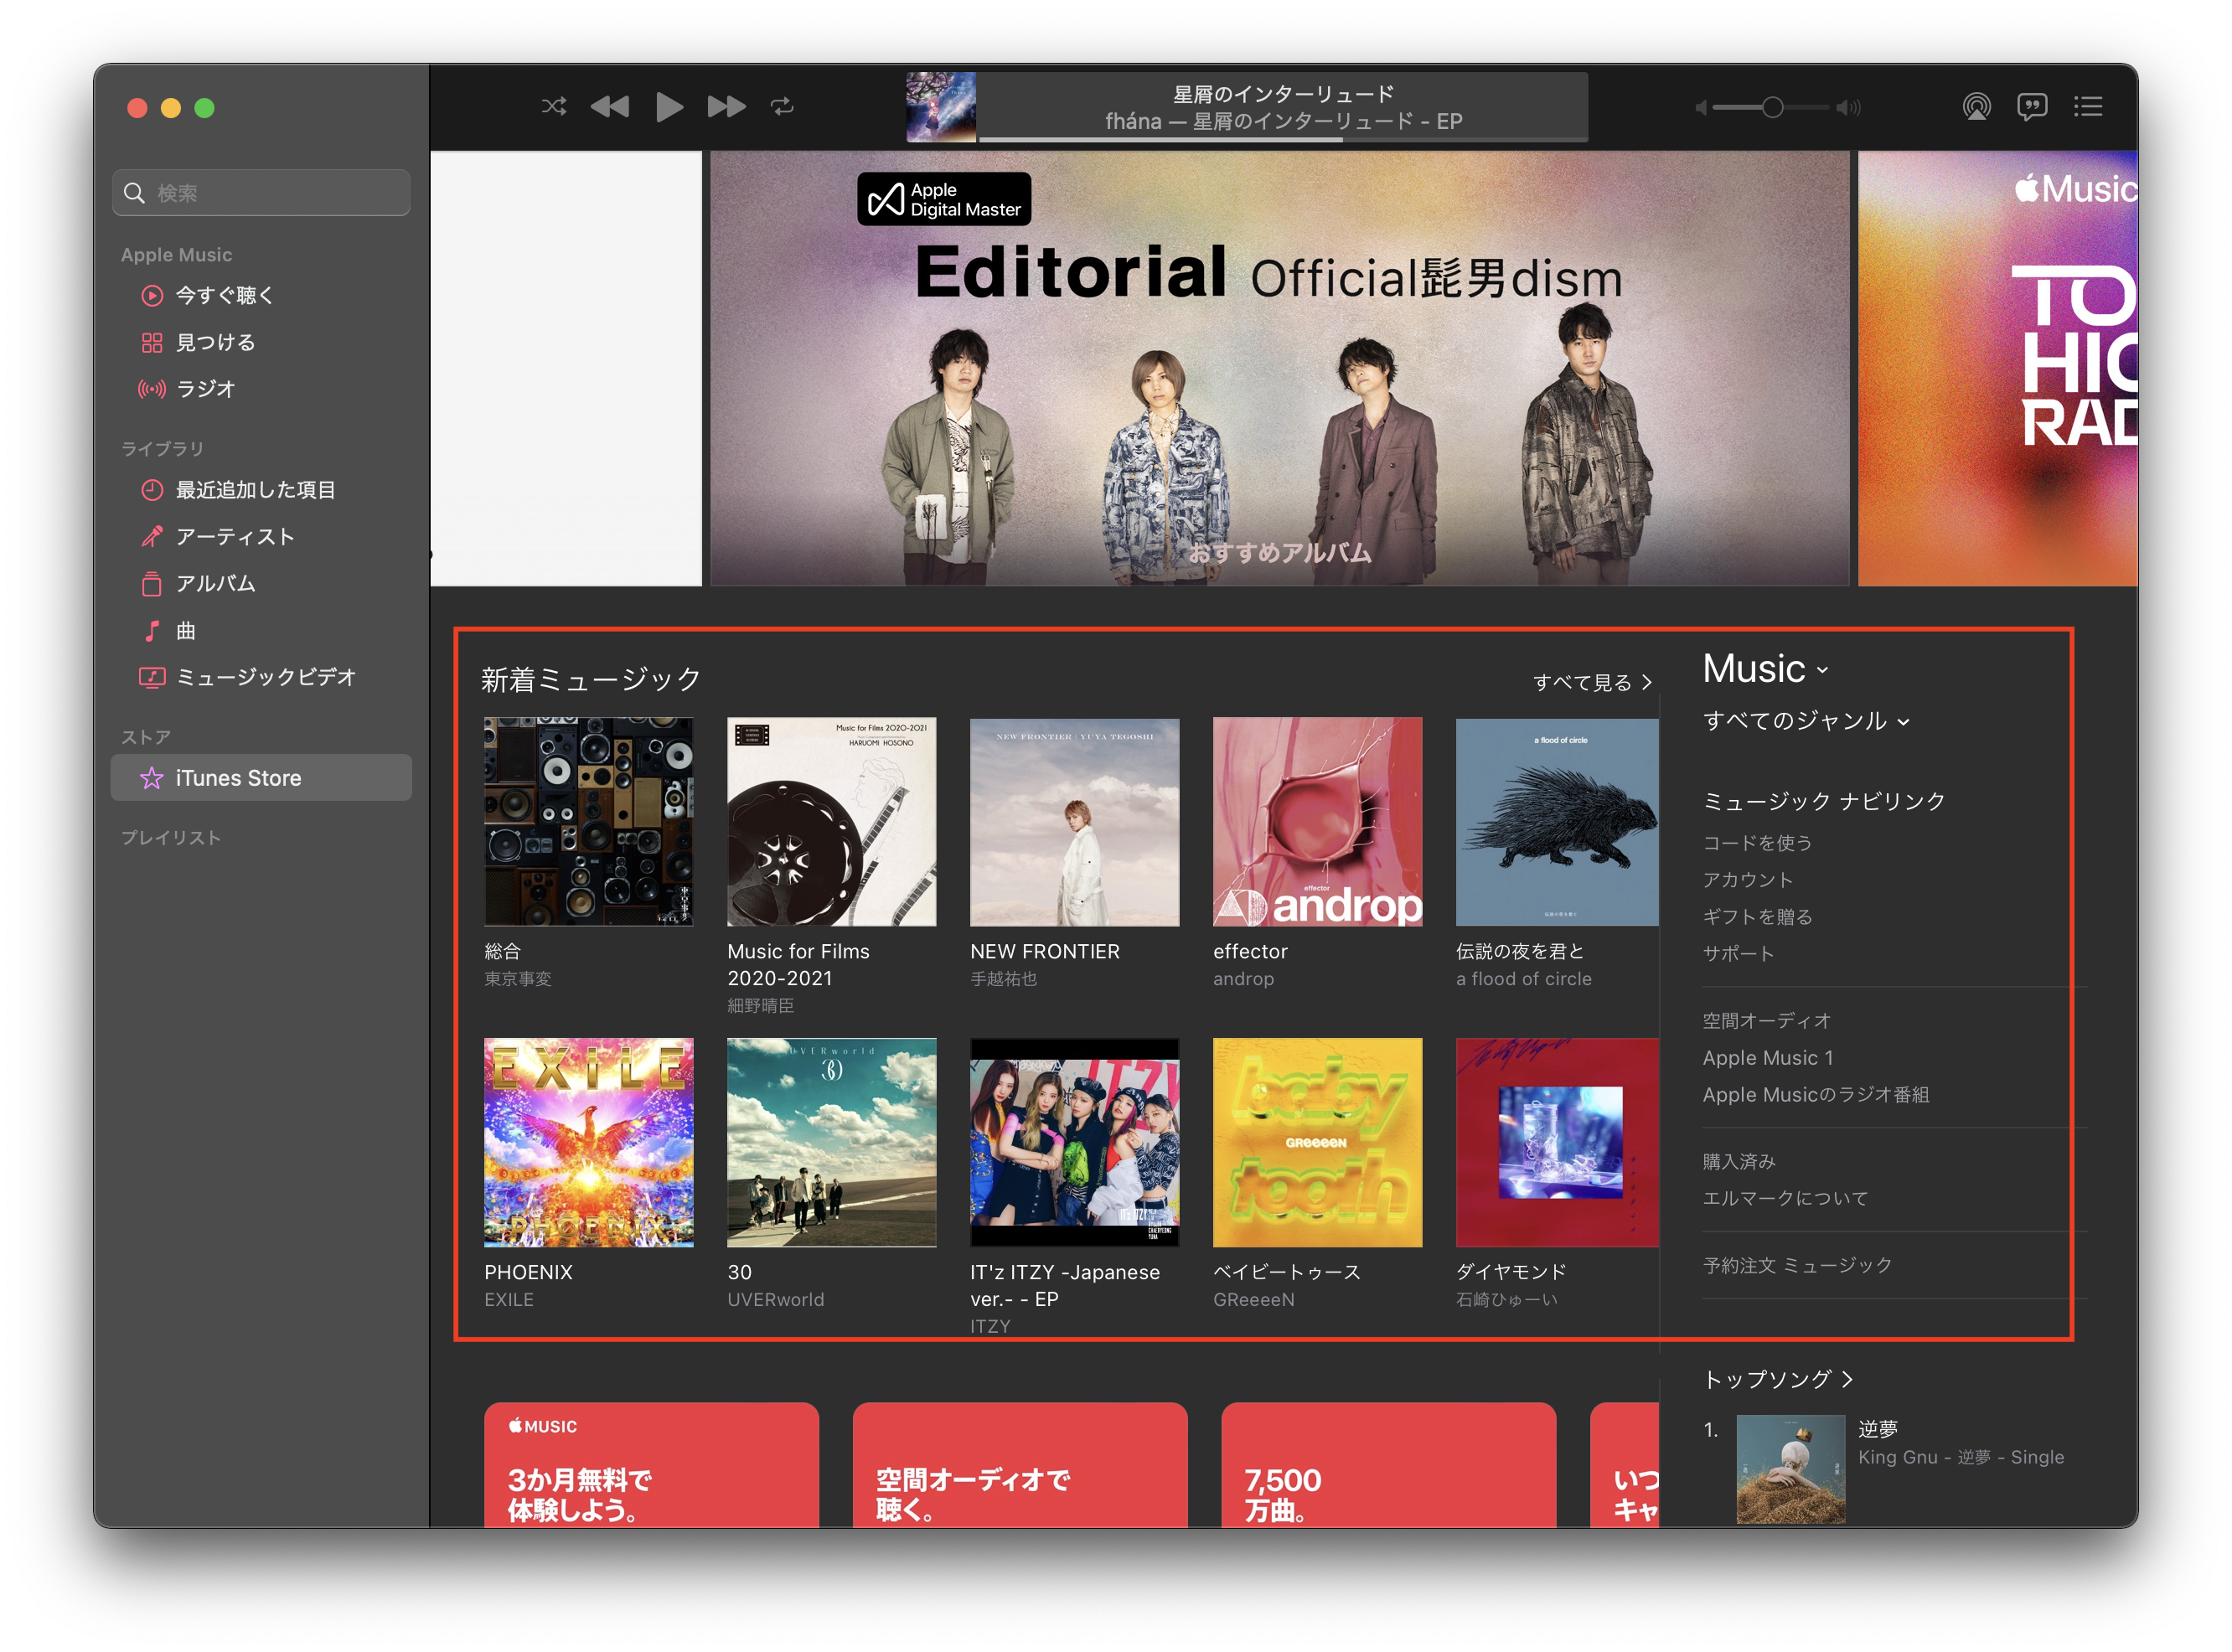Expand the Music category dropdown
Screen dimensions: 2232x1652
[x=1766, y=669]
